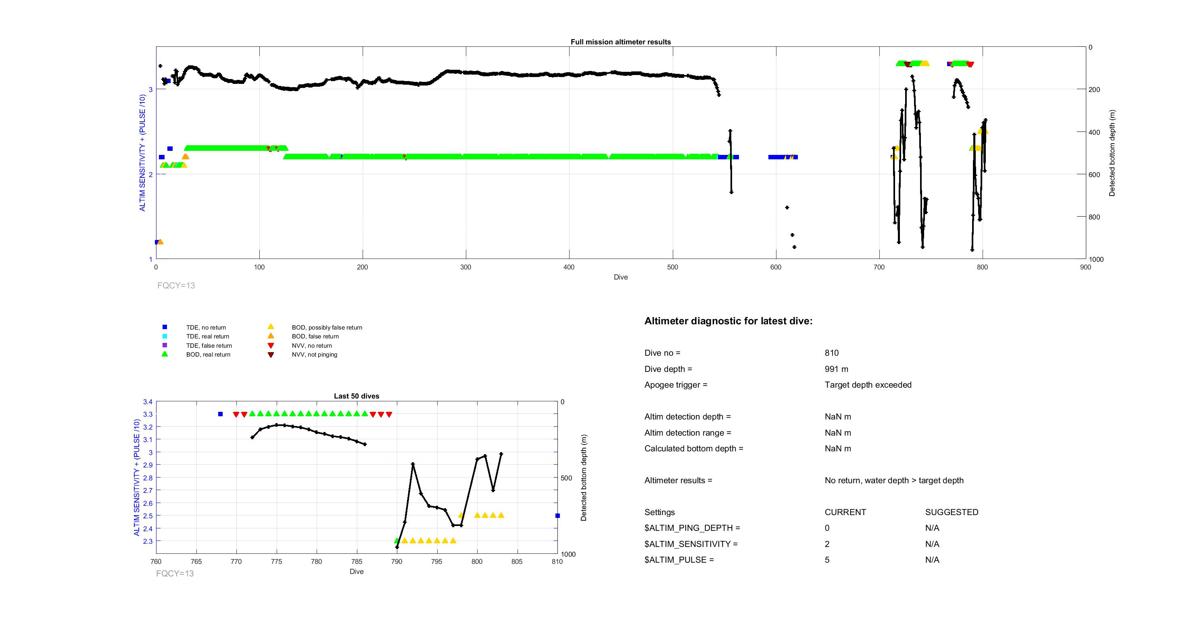Select the '$ALTIM_SENSITIVITY =' setting label
1200x622 pixels.
click(691, 544)
